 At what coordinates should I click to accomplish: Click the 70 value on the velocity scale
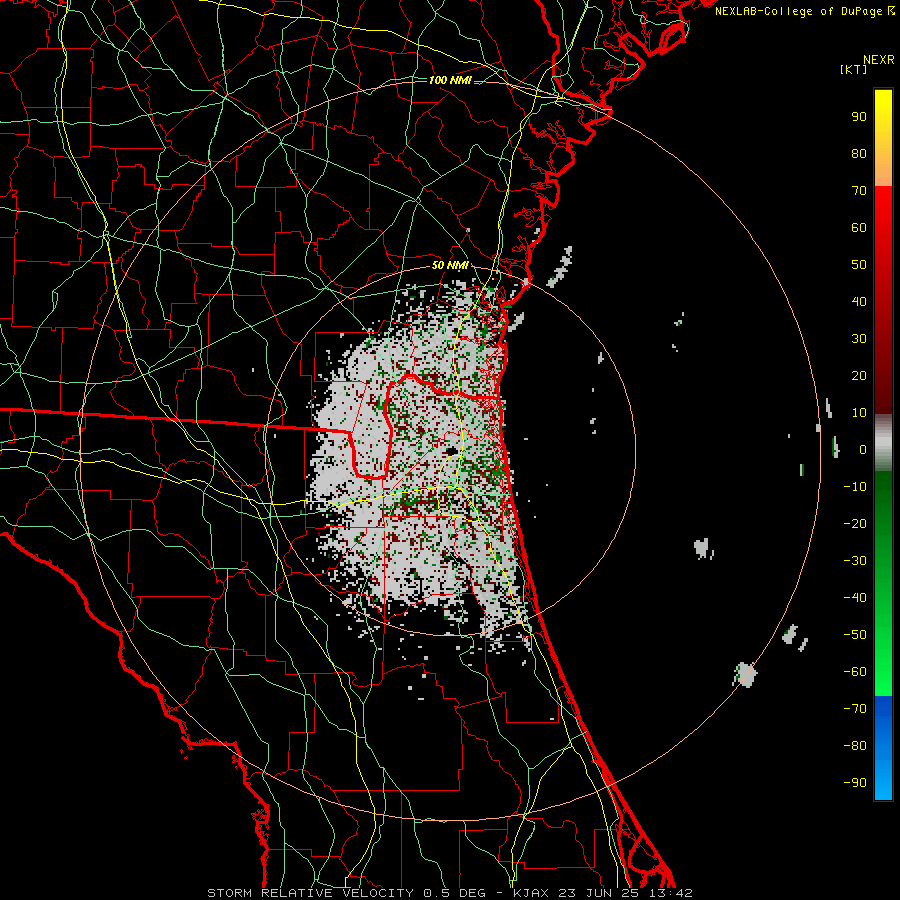(x=859, y=191)
